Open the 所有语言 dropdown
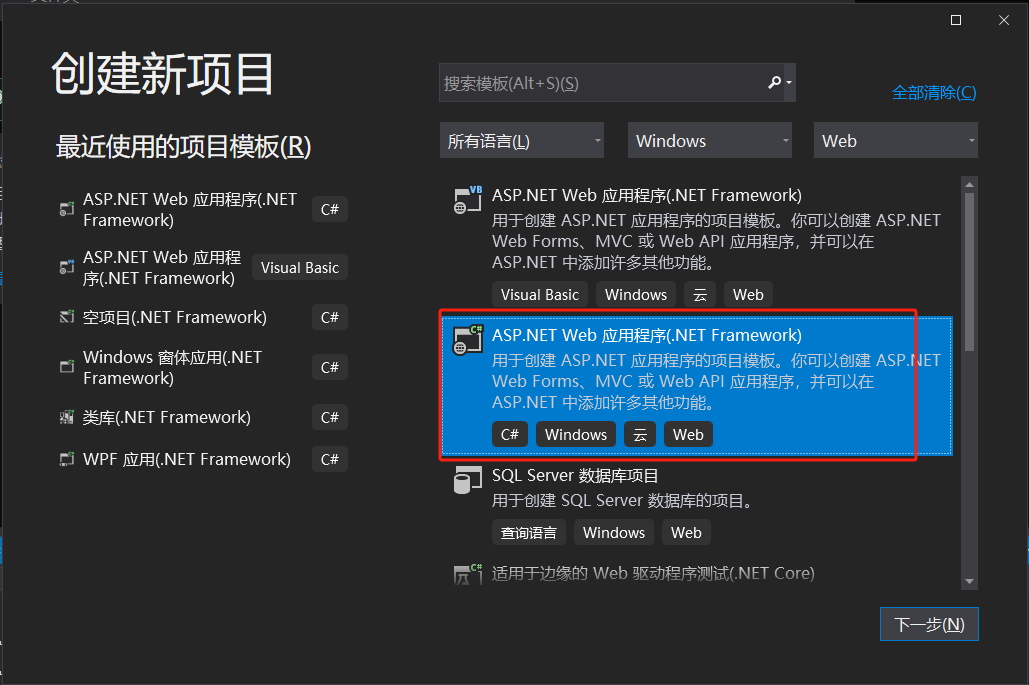Viewport: 1029px width, 685px height. (x=521, y=140)
